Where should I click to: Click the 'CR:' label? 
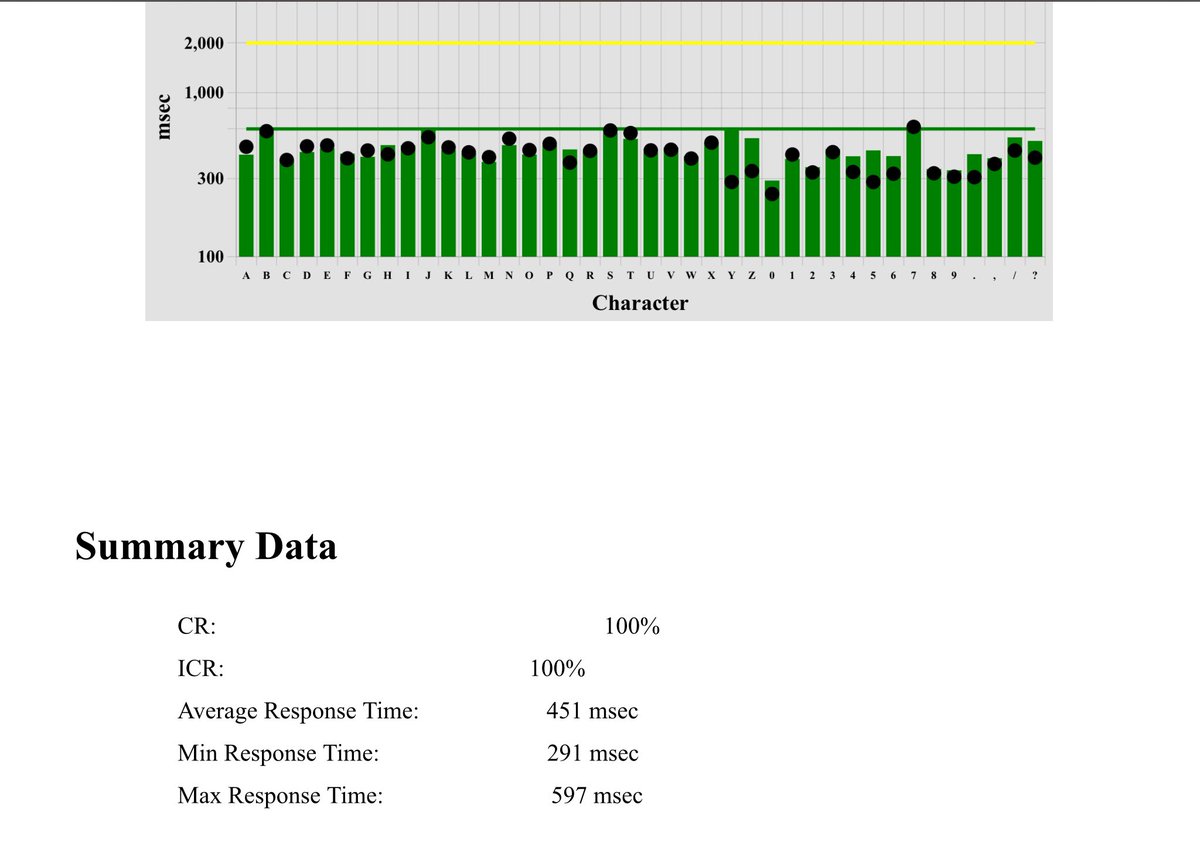(197, 627)
